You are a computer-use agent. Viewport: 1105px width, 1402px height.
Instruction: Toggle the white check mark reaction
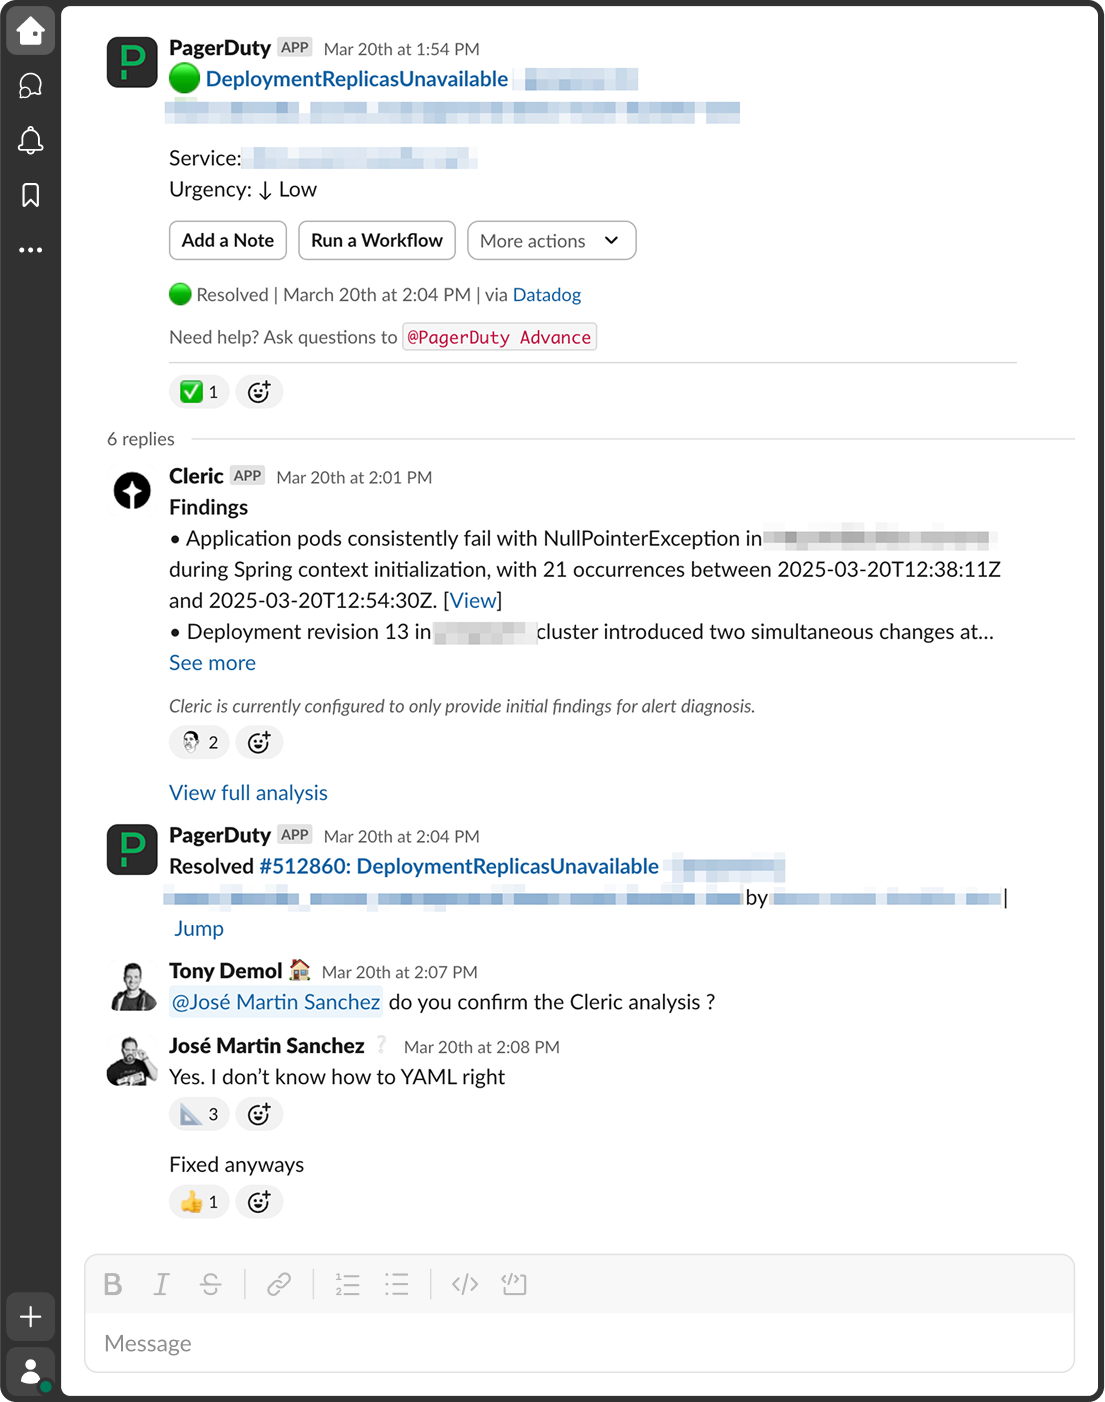click(x=199, y=392)
